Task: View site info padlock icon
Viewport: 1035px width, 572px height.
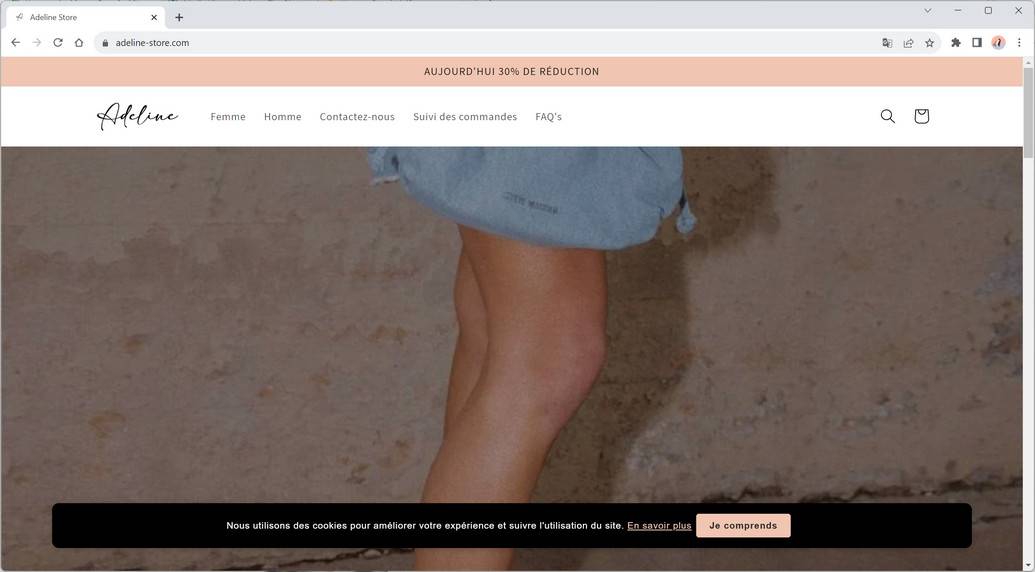Action: click(105, 43)
